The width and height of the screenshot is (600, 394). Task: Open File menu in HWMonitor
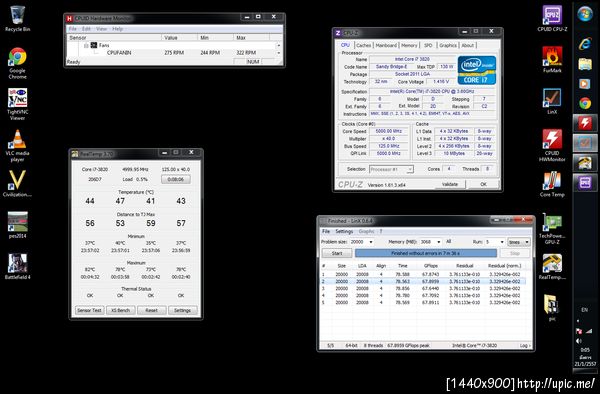click(x=72, y=29)
